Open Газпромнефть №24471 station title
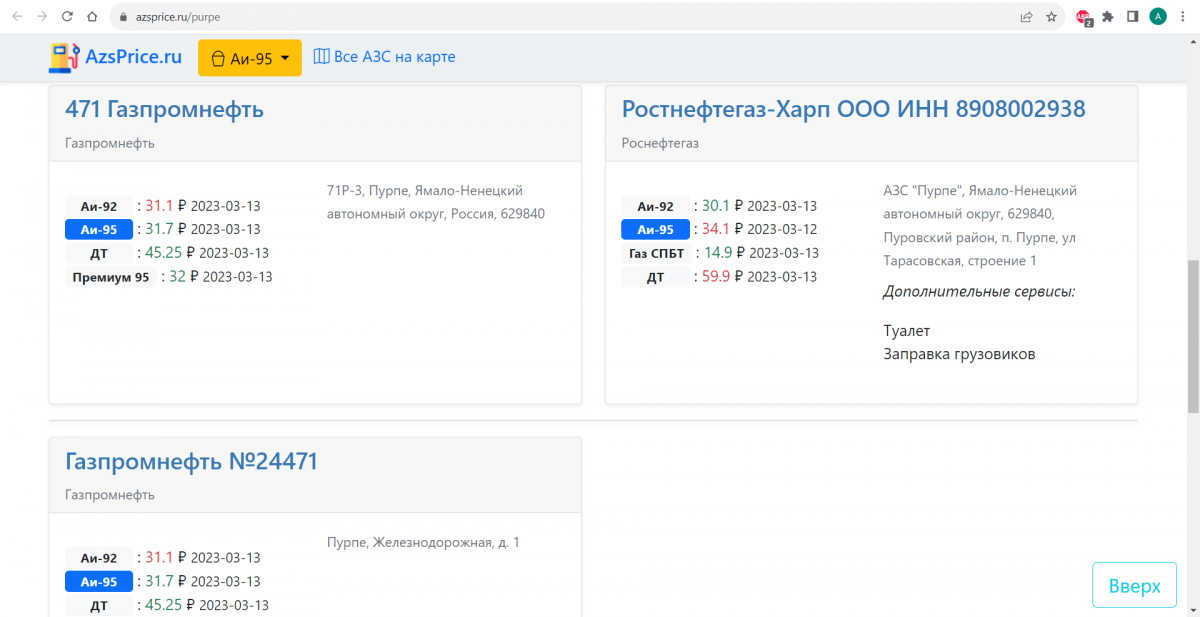 point(191,461)
